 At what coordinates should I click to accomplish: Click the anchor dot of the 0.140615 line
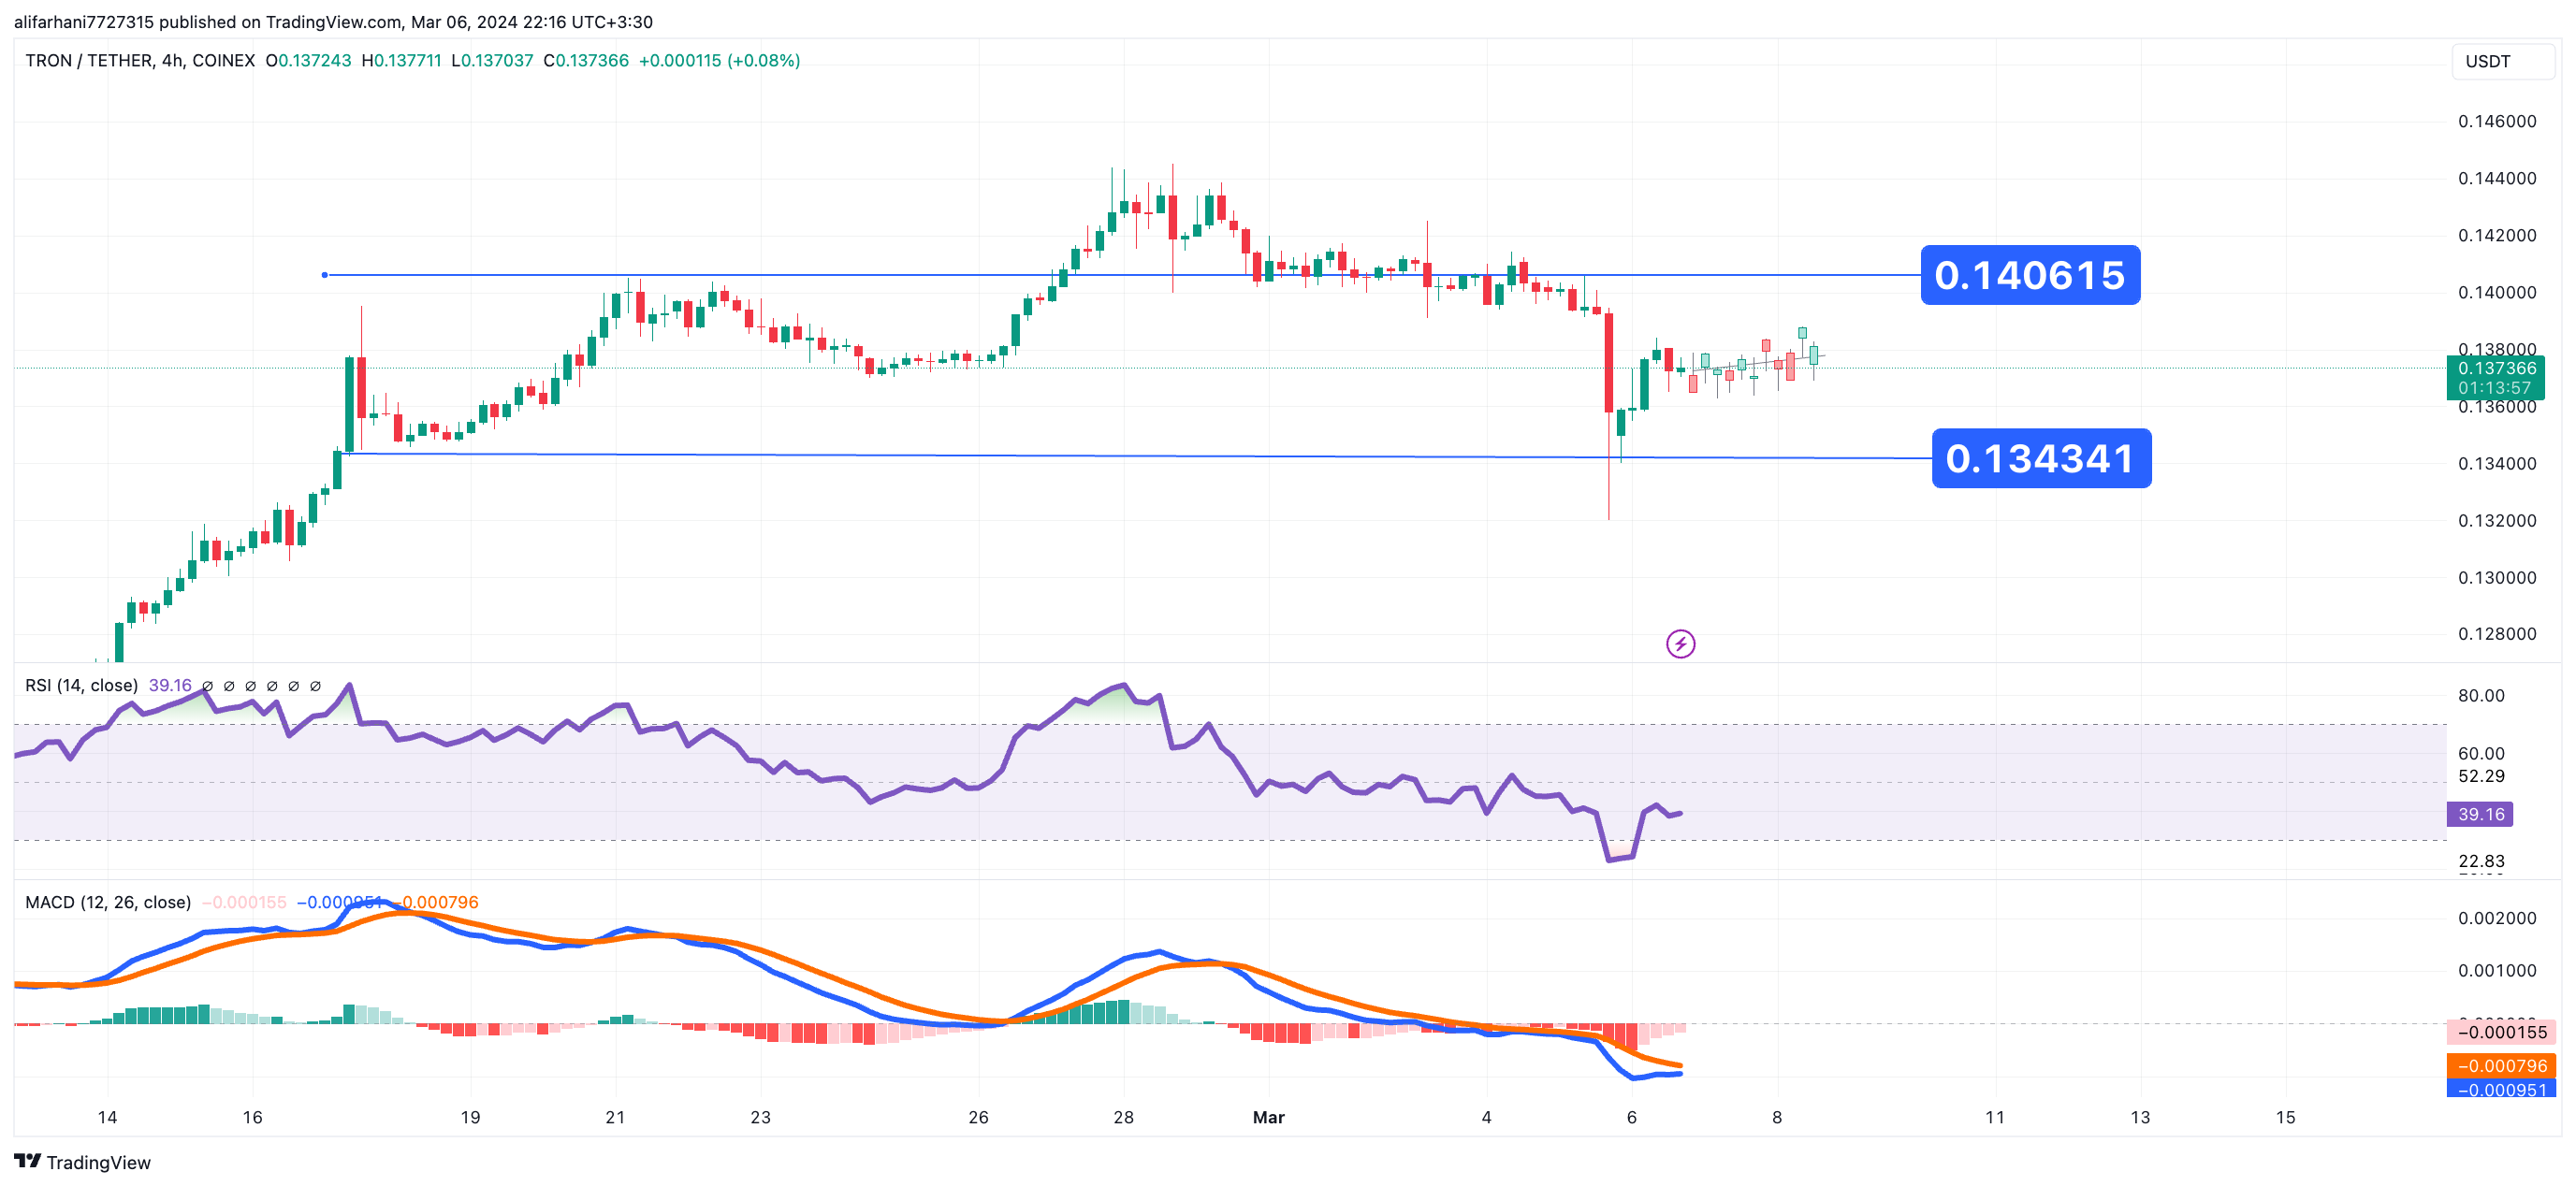pos(324,275)
